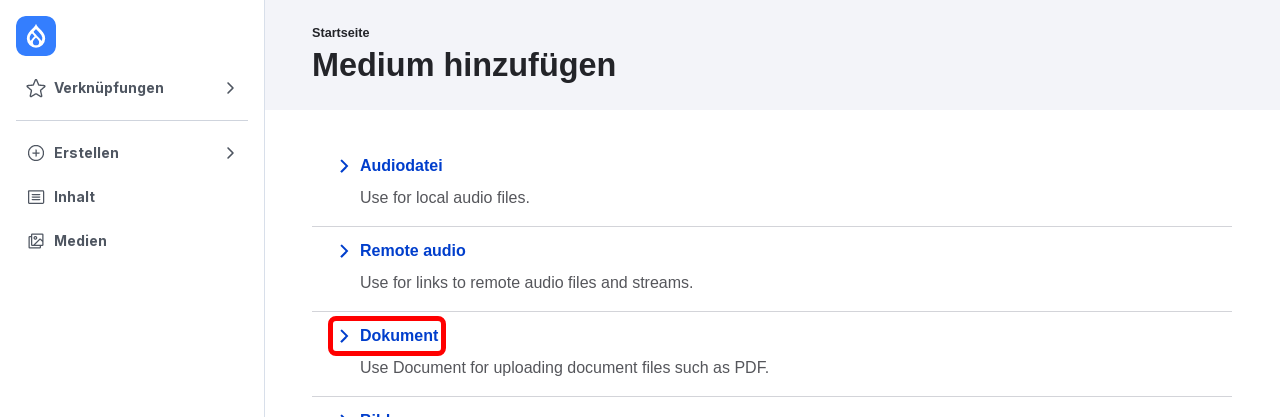Open the Verknüpfungen sidebar menu item
Image resolution: width=1280 pixels, height=417 pixels.
[x=132, y=88]
